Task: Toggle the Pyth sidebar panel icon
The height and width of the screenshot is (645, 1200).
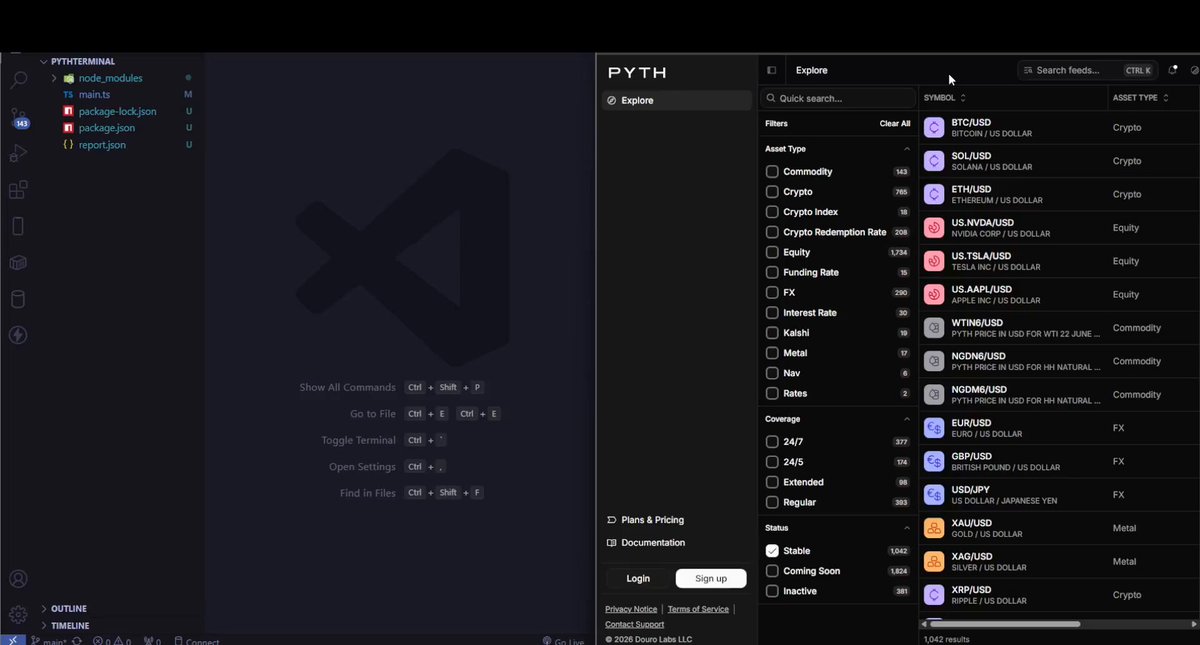Action: click(x=772, y=71)
